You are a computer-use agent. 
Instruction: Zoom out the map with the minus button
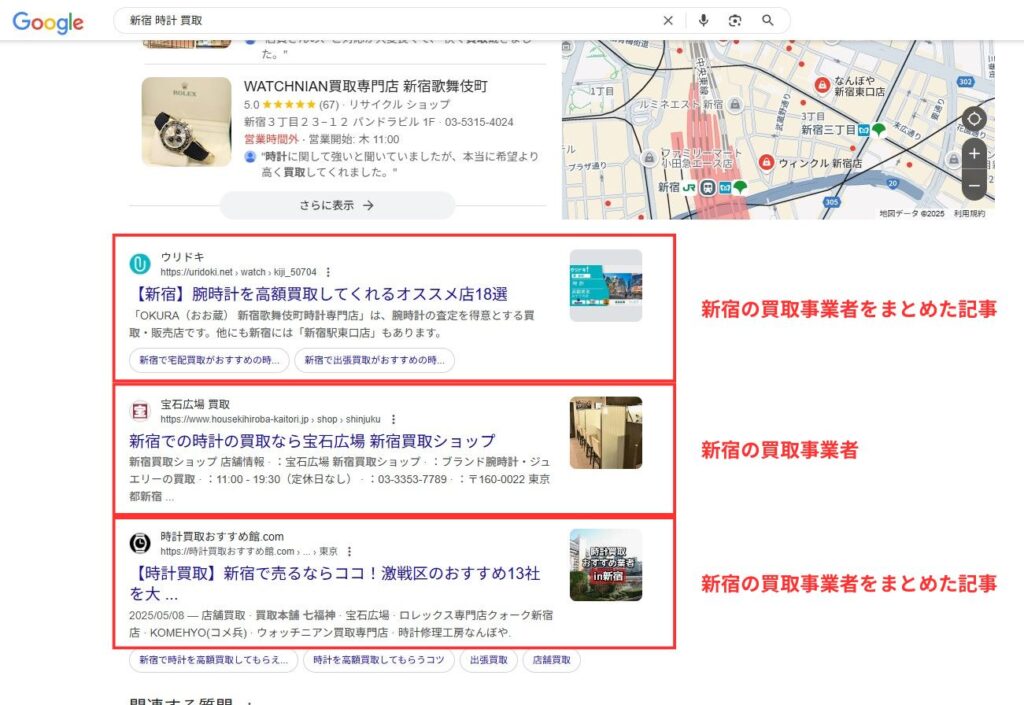(x=974, y=185)
